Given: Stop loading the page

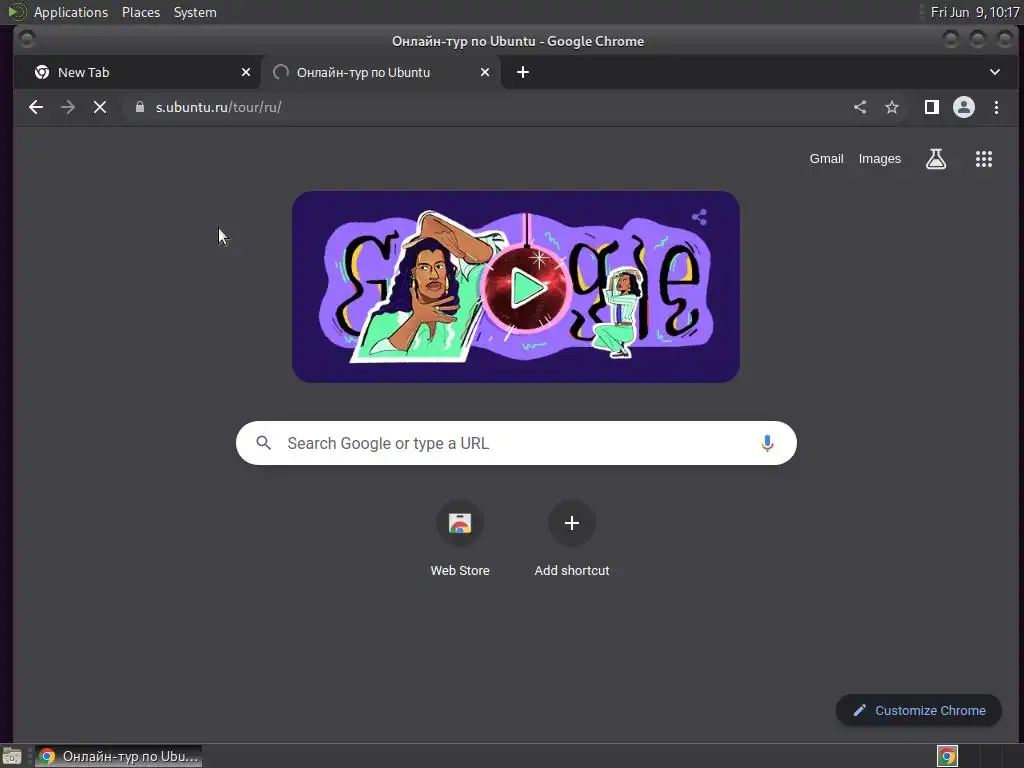Looking at the screenshot, I should pos(100,107).
